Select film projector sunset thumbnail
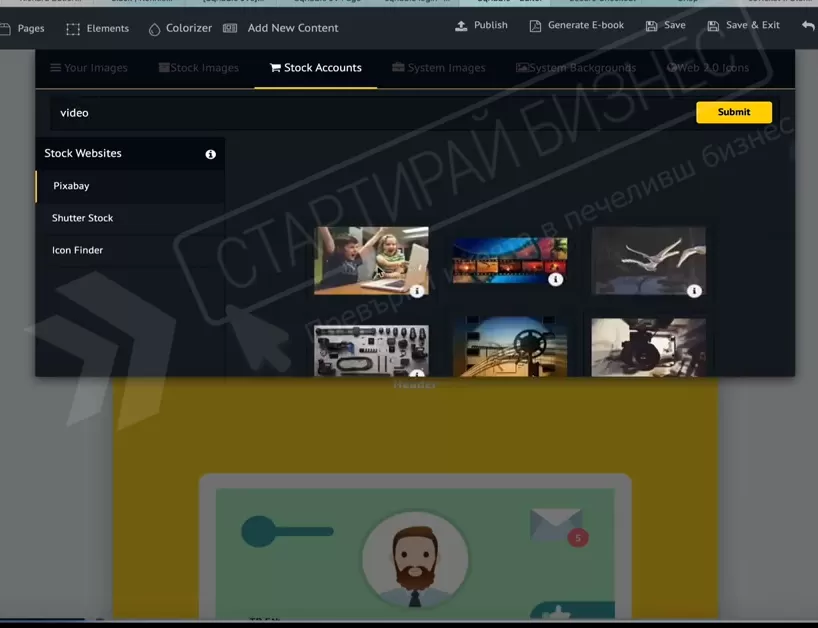 pyautogui.click(x=510, y=346)
